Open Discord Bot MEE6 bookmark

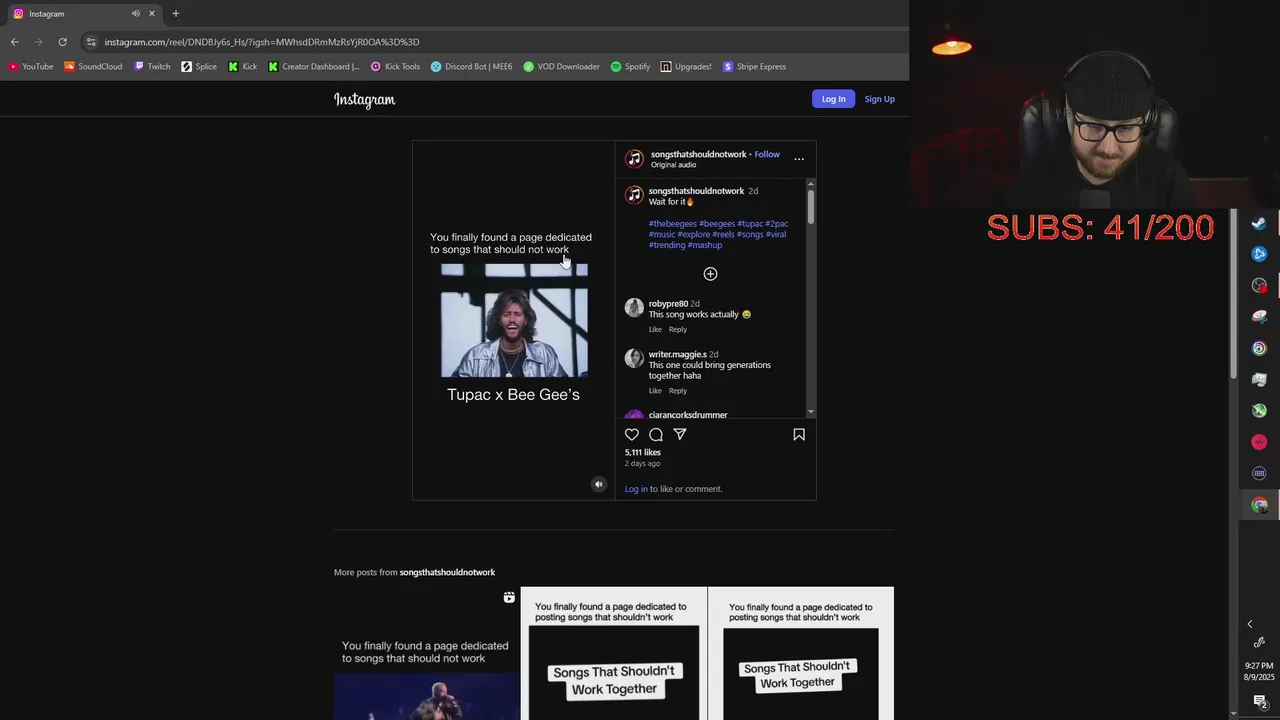[x=471, y=67]
